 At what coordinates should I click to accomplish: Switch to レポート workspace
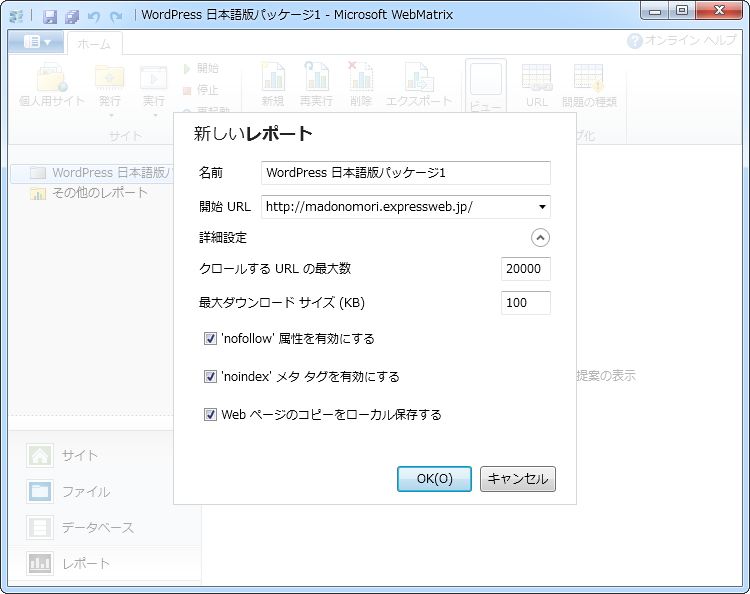click(68, 563)
